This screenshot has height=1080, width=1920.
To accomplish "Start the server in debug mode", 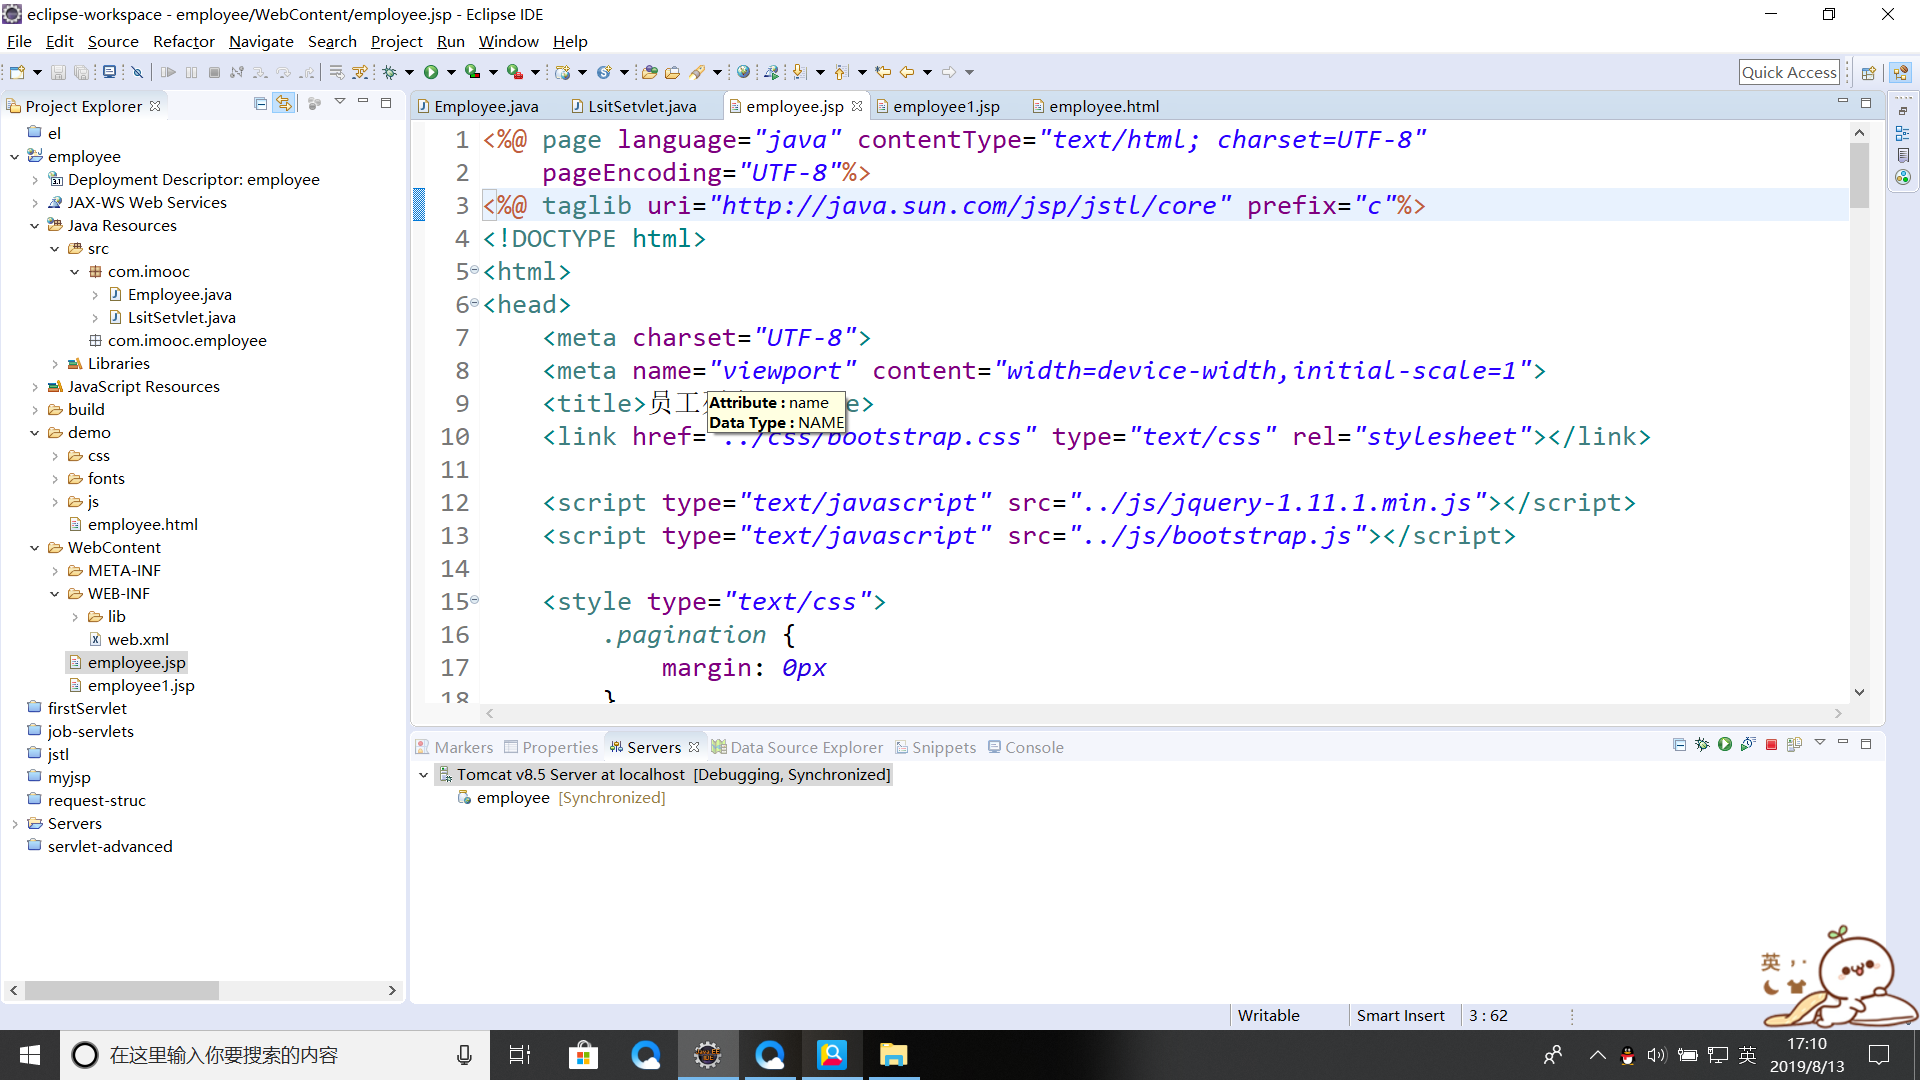I will (1702, 745).
